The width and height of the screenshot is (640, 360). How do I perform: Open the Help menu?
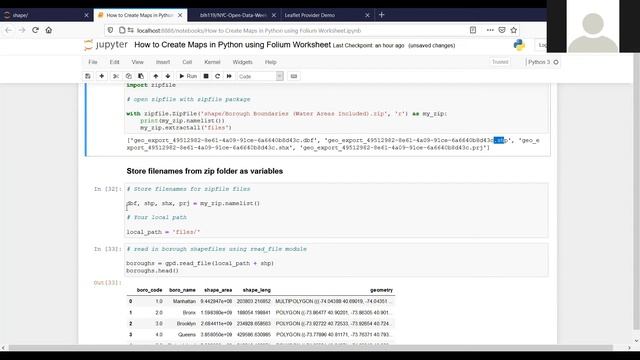[271, 62]
